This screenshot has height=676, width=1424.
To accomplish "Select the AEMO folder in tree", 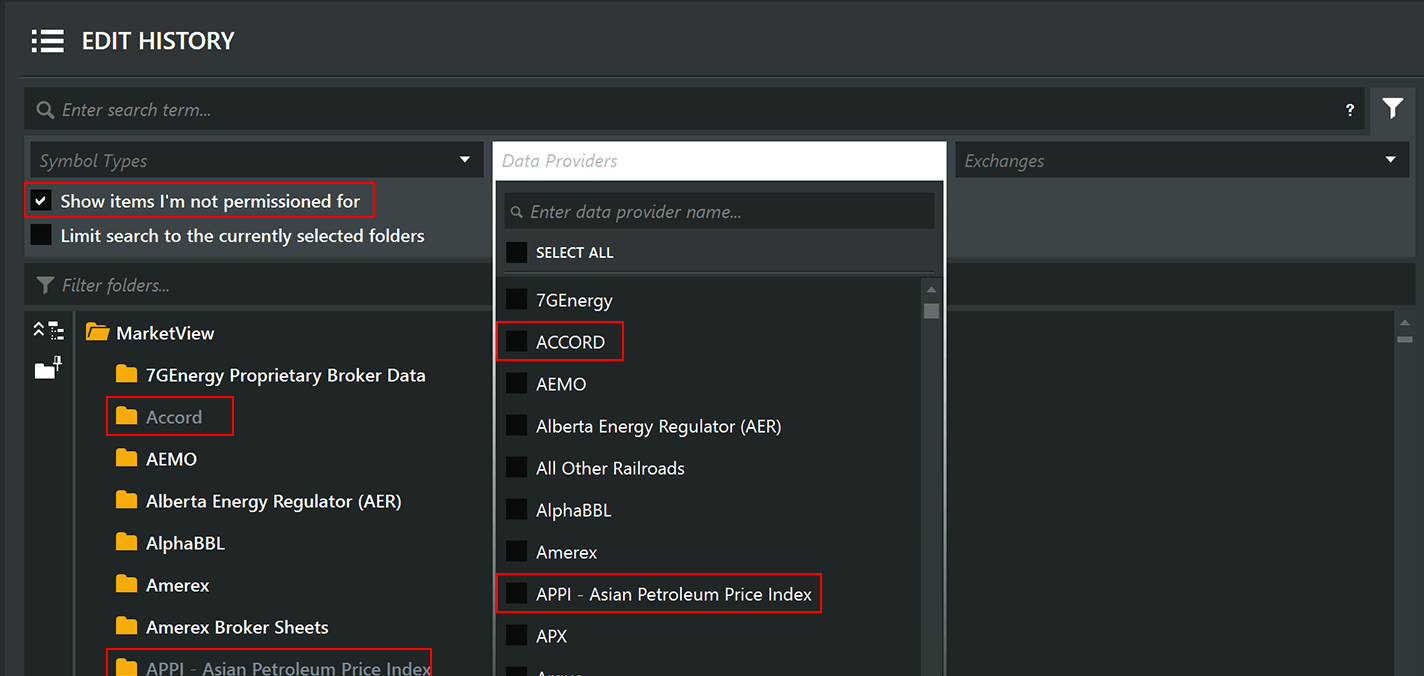I will point(171,459).
